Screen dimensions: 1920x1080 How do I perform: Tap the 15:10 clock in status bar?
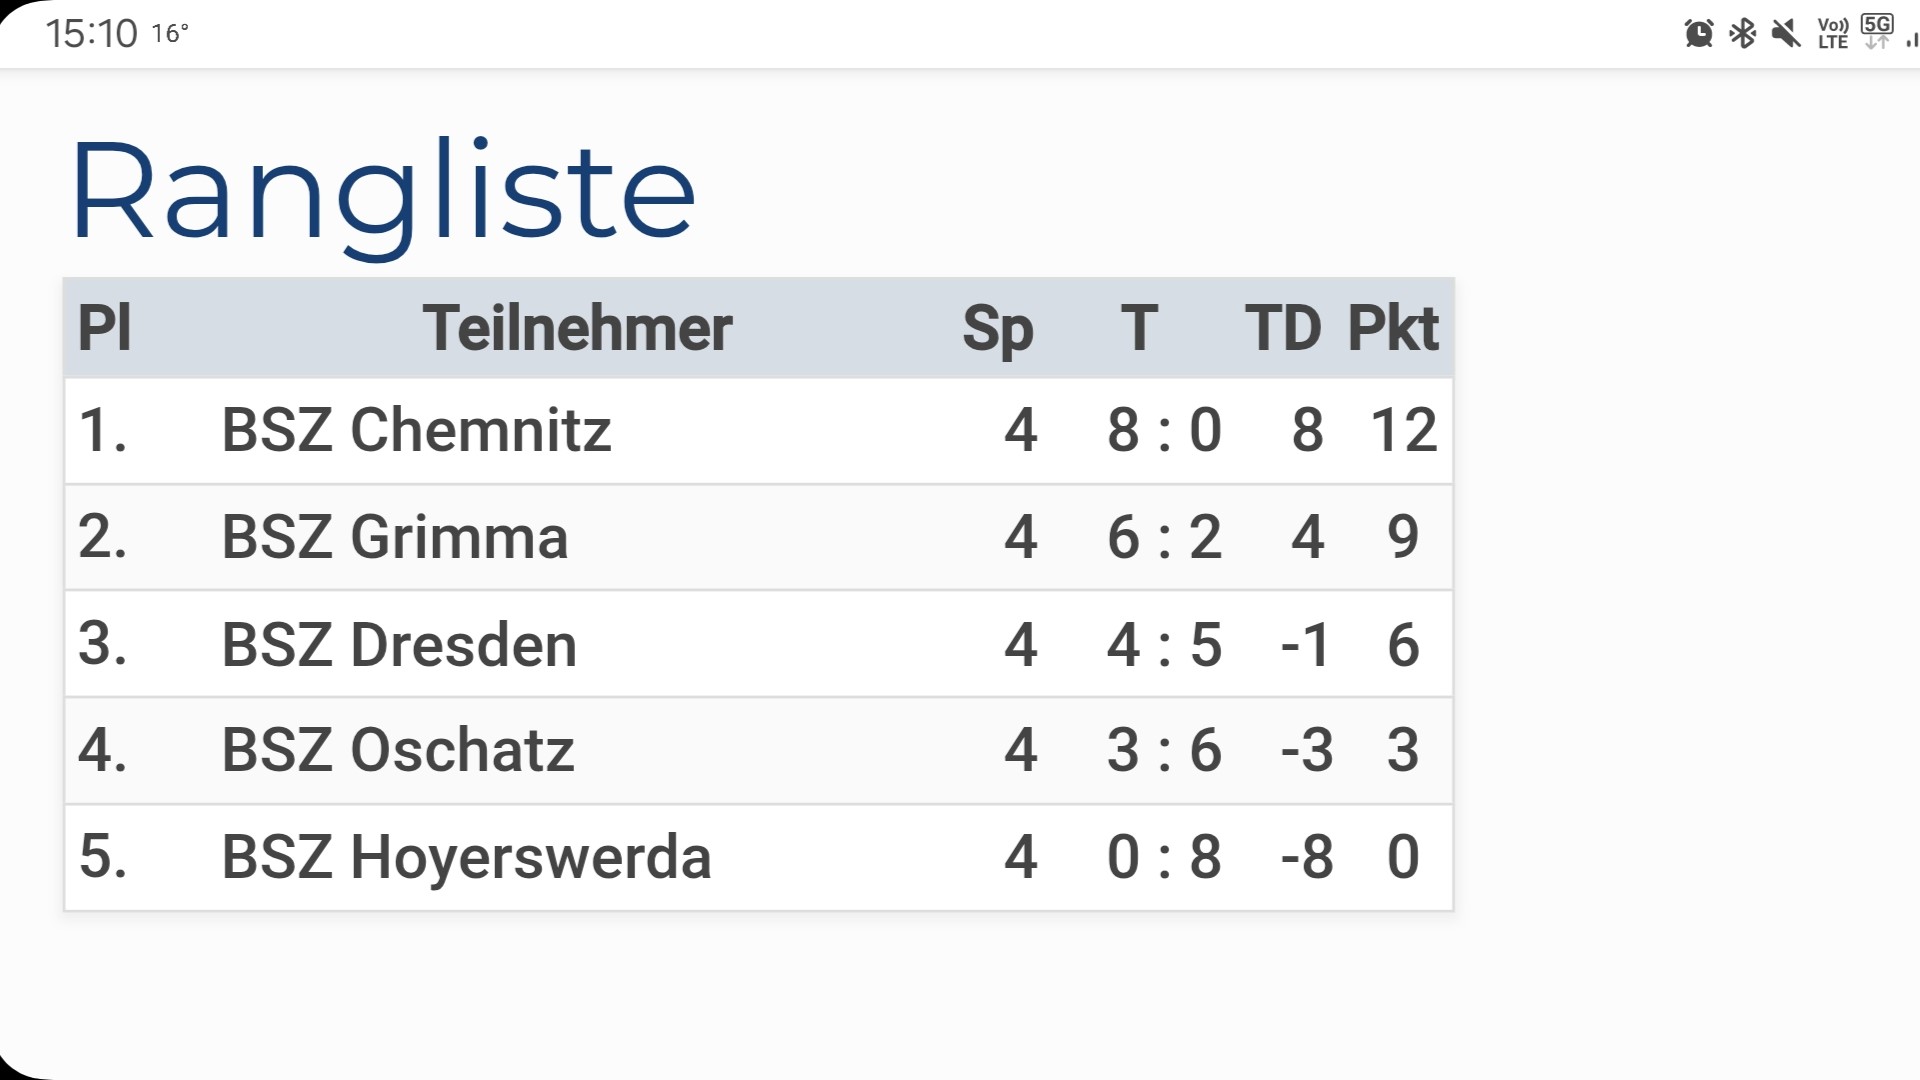(91, 33)
